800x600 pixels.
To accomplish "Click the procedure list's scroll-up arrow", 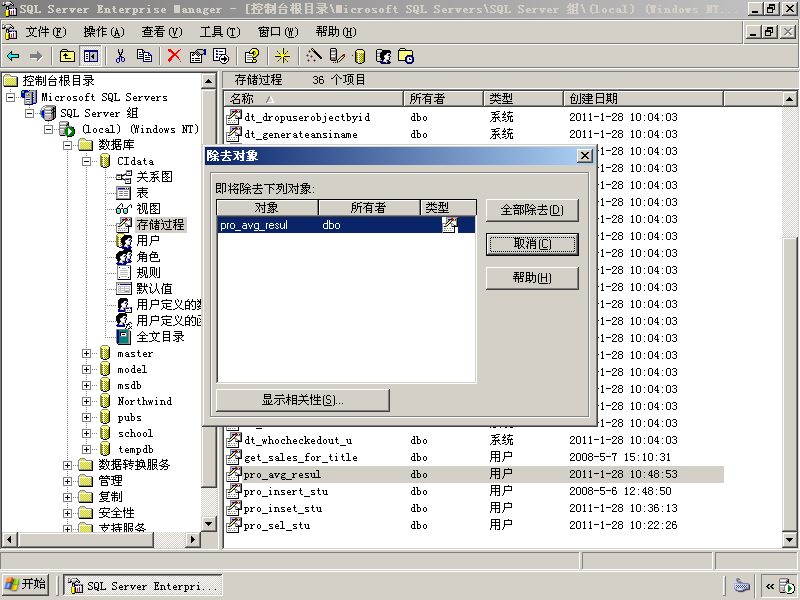I will (789, 99).
